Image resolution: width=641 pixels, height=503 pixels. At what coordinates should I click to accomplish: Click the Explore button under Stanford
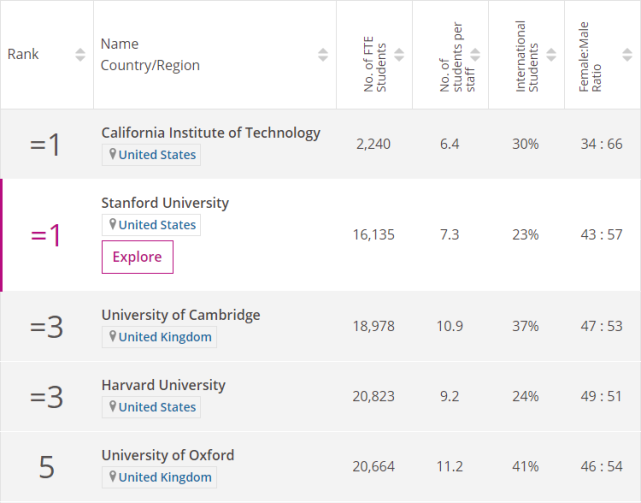tap(137, 257)
